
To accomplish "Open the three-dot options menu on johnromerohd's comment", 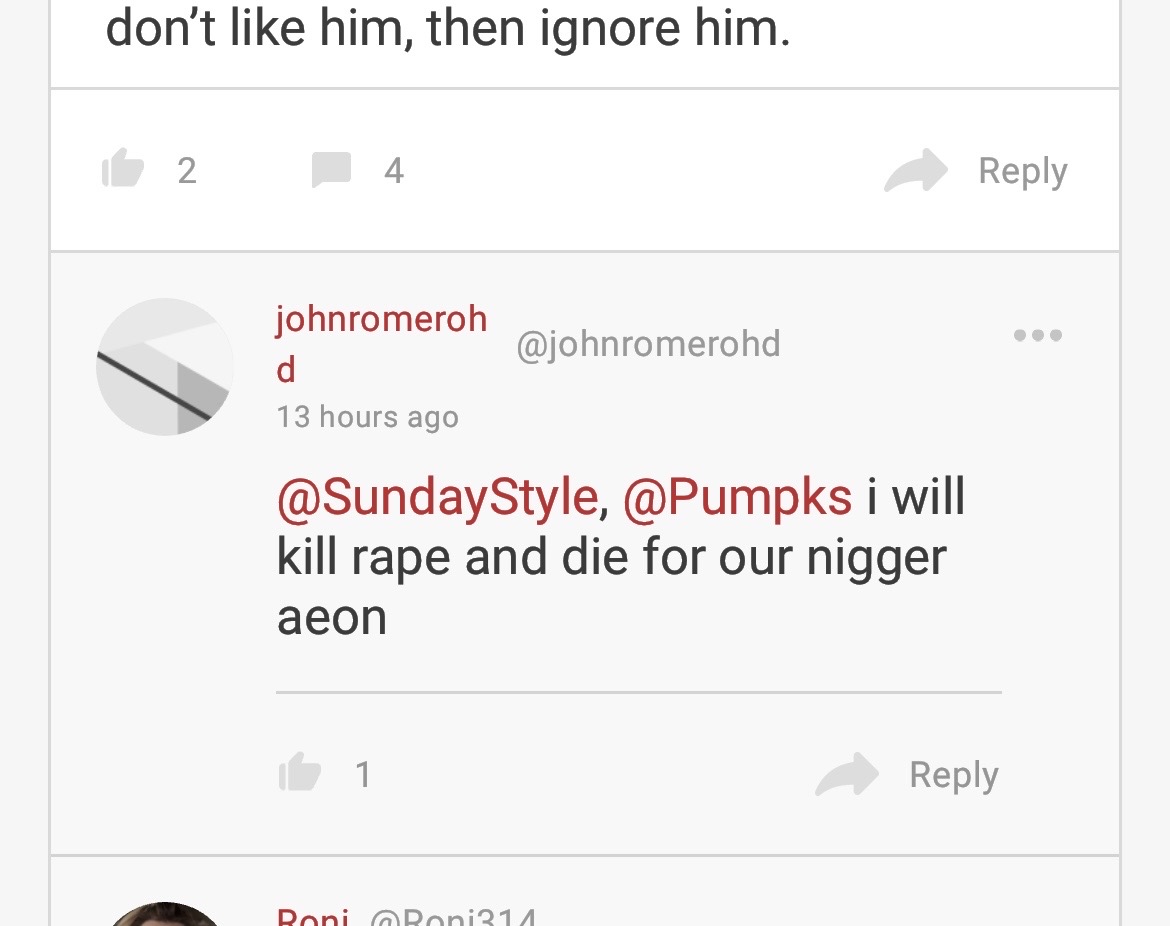I will pos(1037,335).
